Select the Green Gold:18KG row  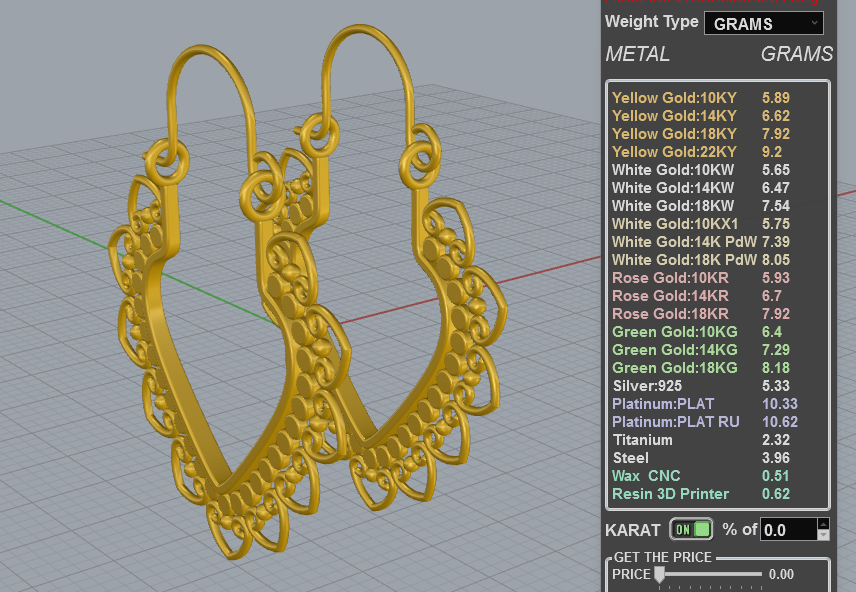[718, 368]
